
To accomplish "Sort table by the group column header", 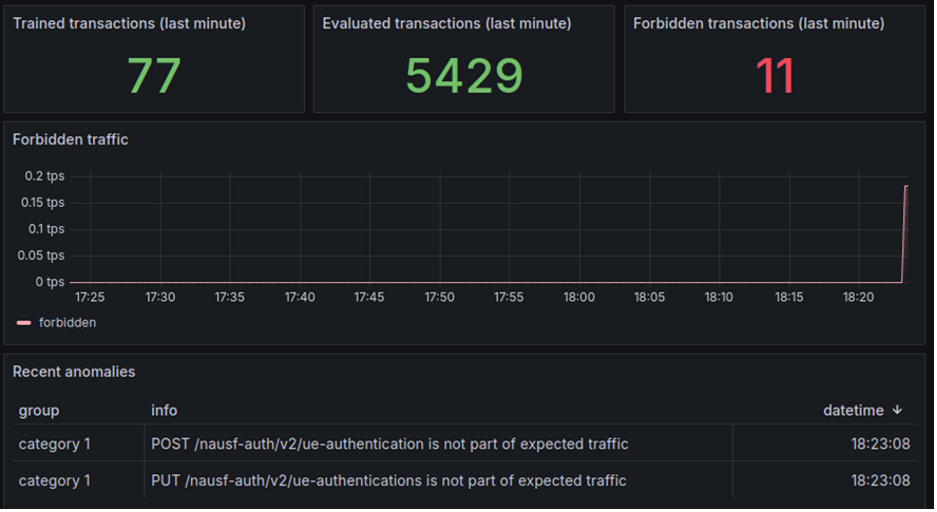I will point(39,410).
